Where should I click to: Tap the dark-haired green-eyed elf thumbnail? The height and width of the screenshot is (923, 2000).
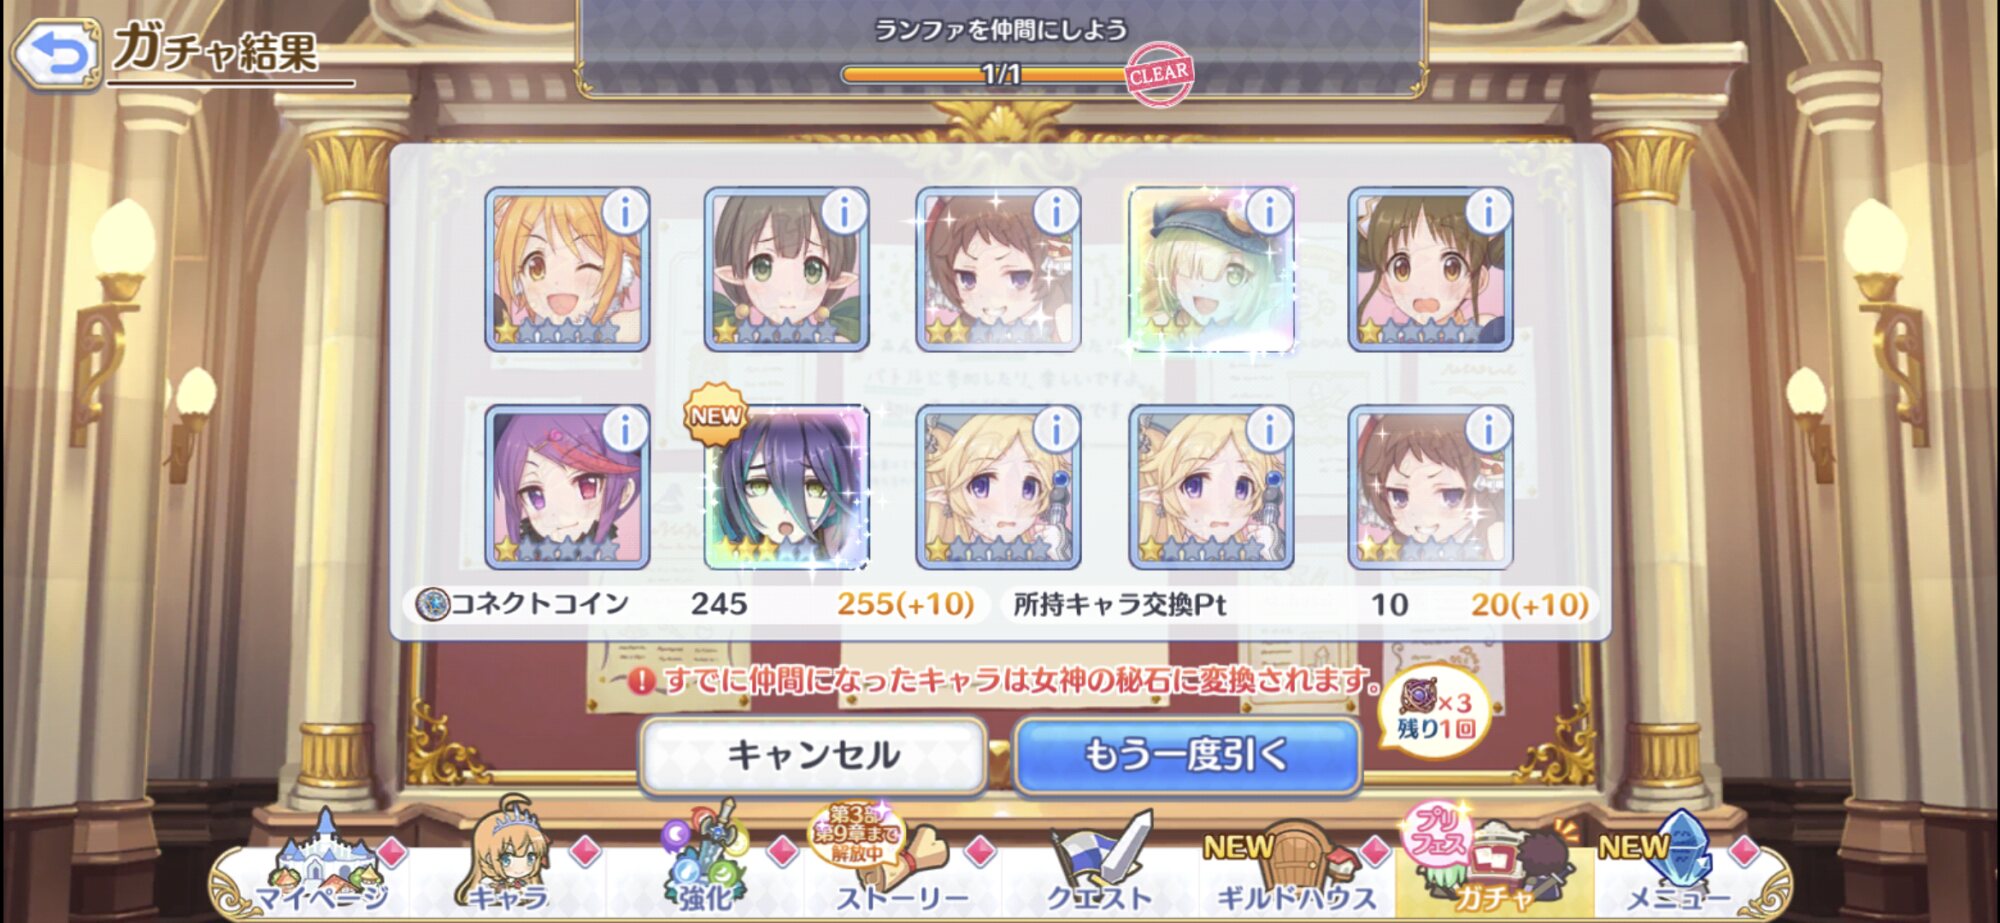point(786,270)
